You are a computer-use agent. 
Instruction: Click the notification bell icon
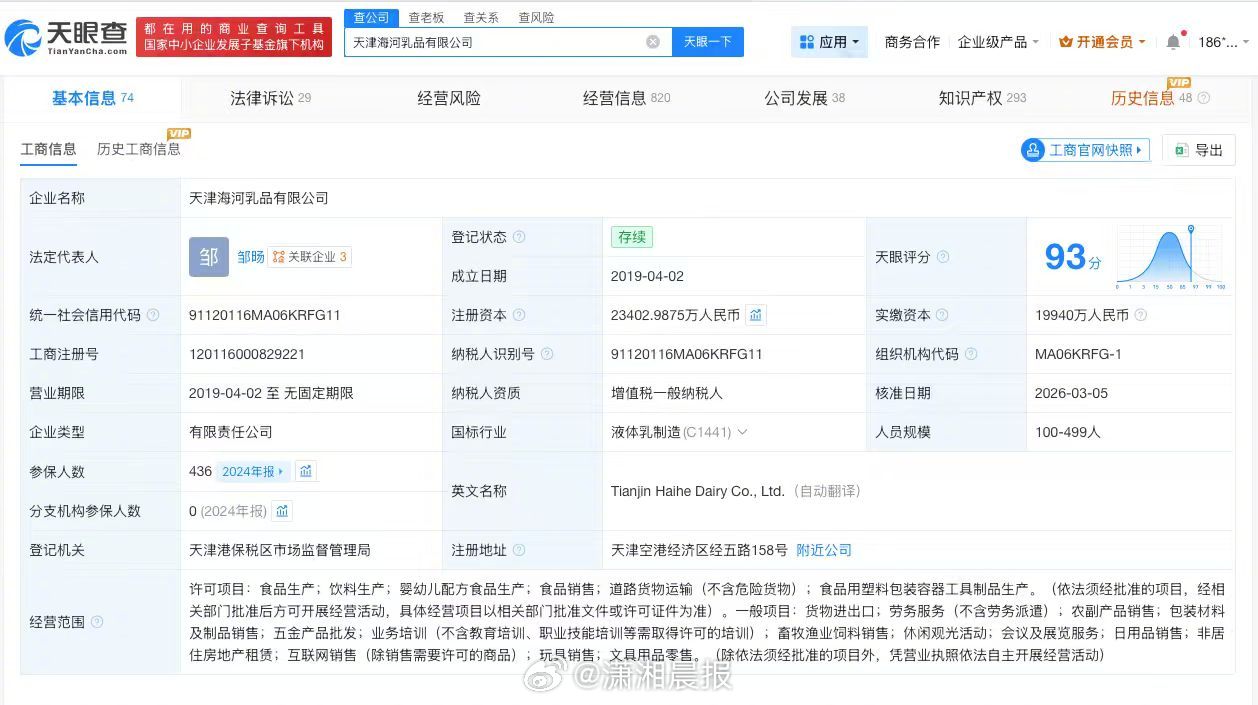point(1173,42)
